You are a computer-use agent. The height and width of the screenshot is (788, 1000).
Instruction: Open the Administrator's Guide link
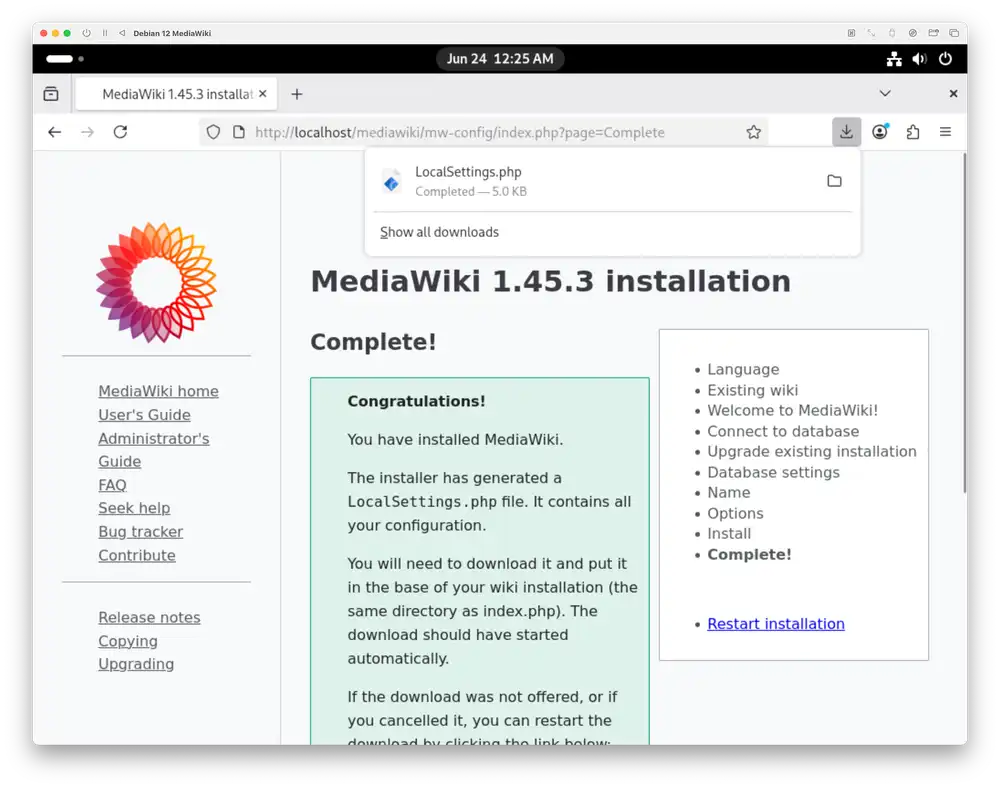[x=154, y=450]
